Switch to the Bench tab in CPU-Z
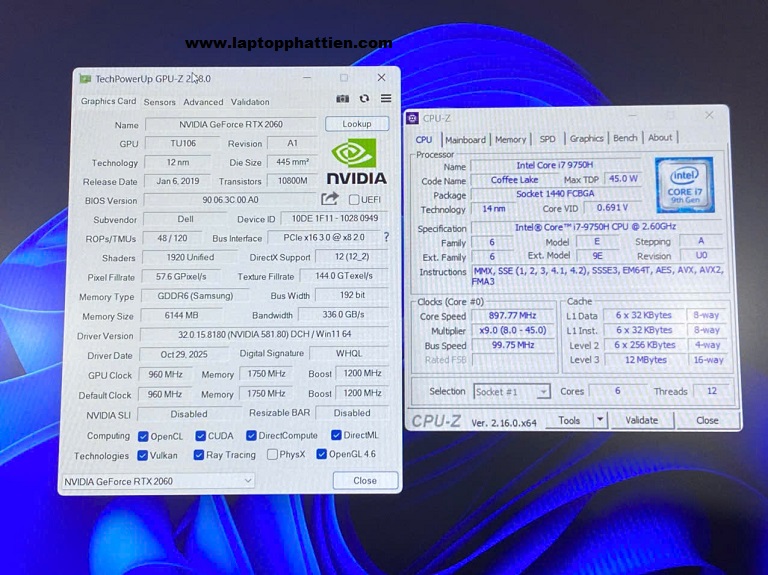Screen dimensions: 768x575 (625, 139)
